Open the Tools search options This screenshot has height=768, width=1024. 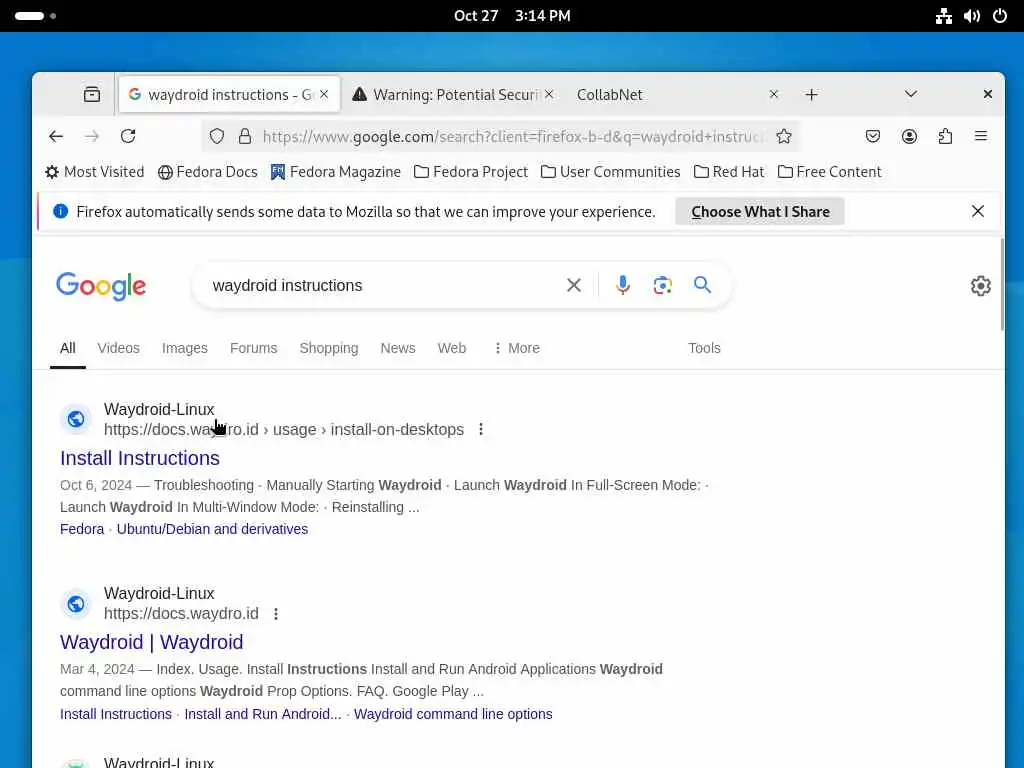(704, 348)
